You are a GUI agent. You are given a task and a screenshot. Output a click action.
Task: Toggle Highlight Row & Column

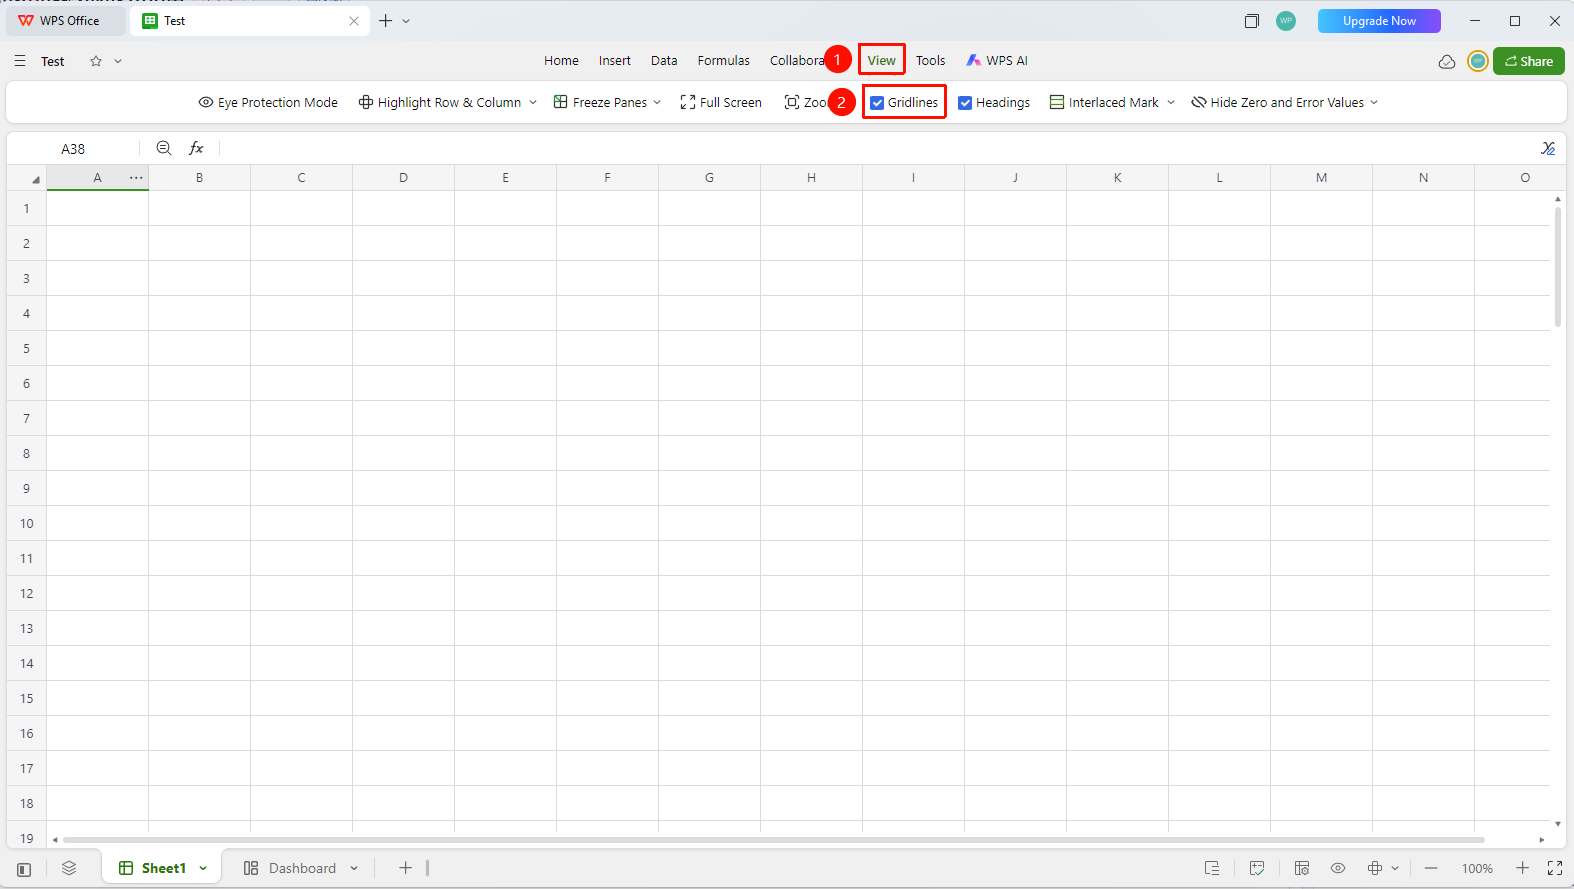pyautogui.click(x=440, y=102)
